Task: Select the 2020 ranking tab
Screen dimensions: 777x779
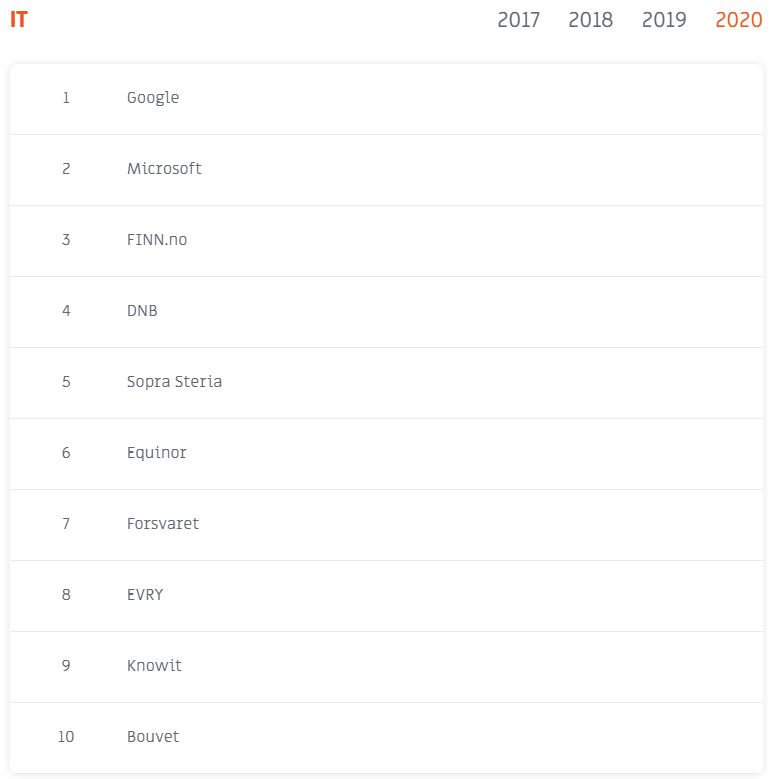Action: (x=738, y=20)
